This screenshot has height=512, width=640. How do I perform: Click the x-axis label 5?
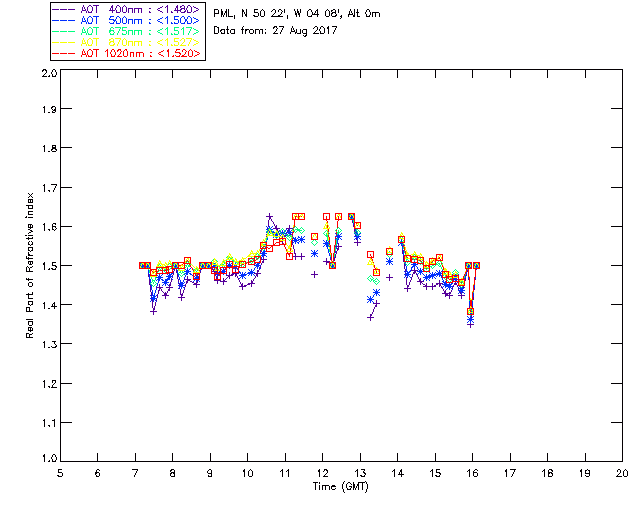tap(60, 473)
